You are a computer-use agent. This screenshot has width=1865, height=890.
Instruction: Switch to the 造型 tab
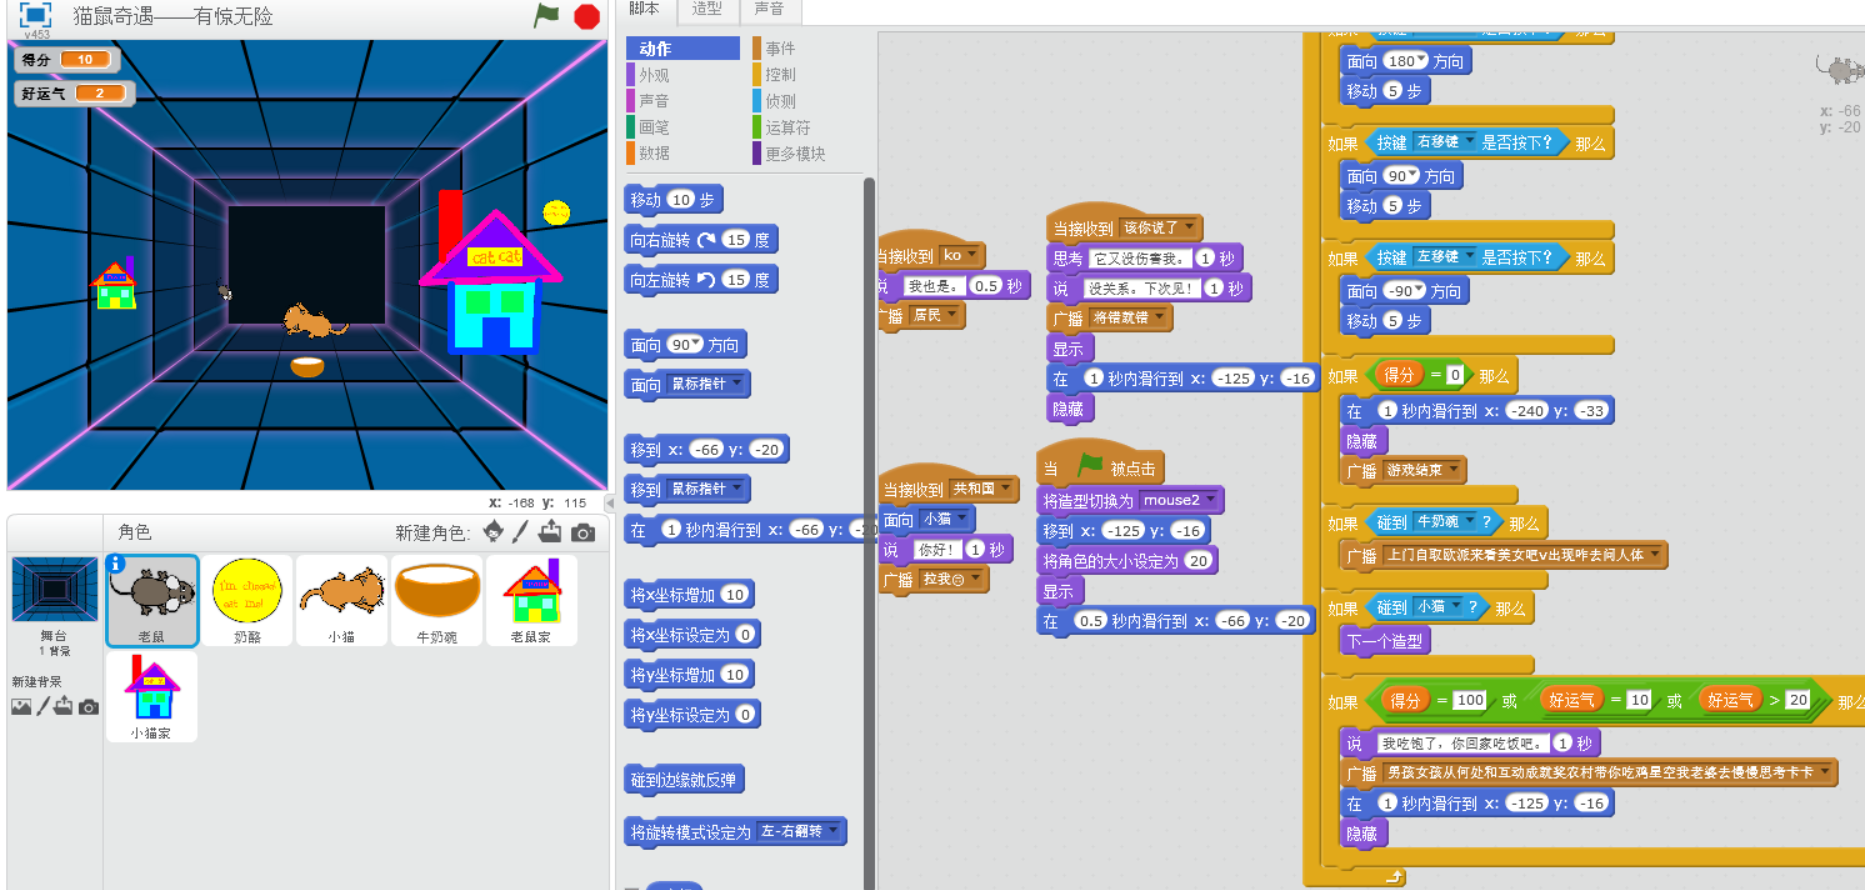707,9
